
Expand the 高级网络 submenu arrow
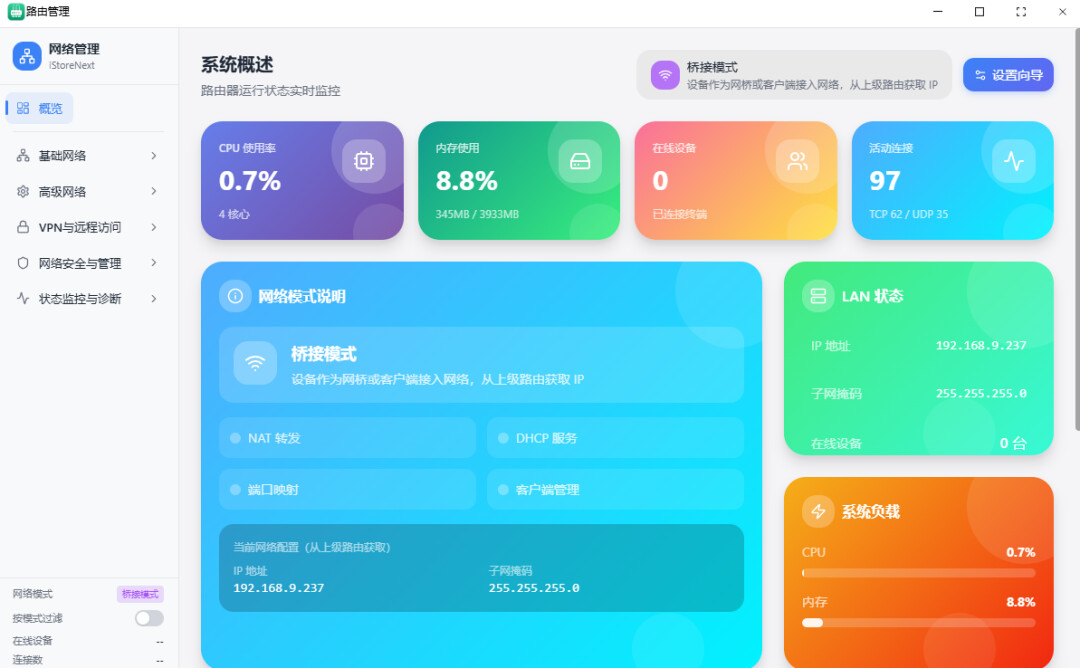pyautogui.click(x=153, y=192)
